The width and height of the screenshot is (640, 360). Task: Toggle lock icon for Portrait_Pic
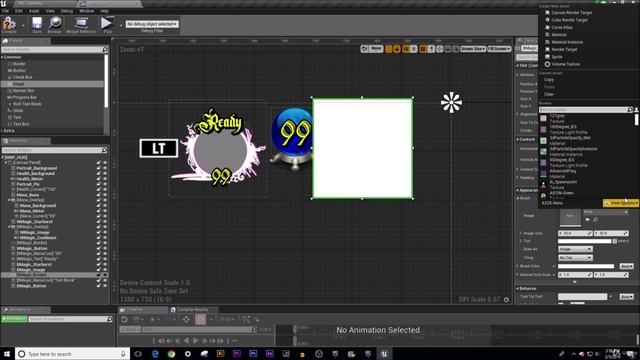pos(99,184)
